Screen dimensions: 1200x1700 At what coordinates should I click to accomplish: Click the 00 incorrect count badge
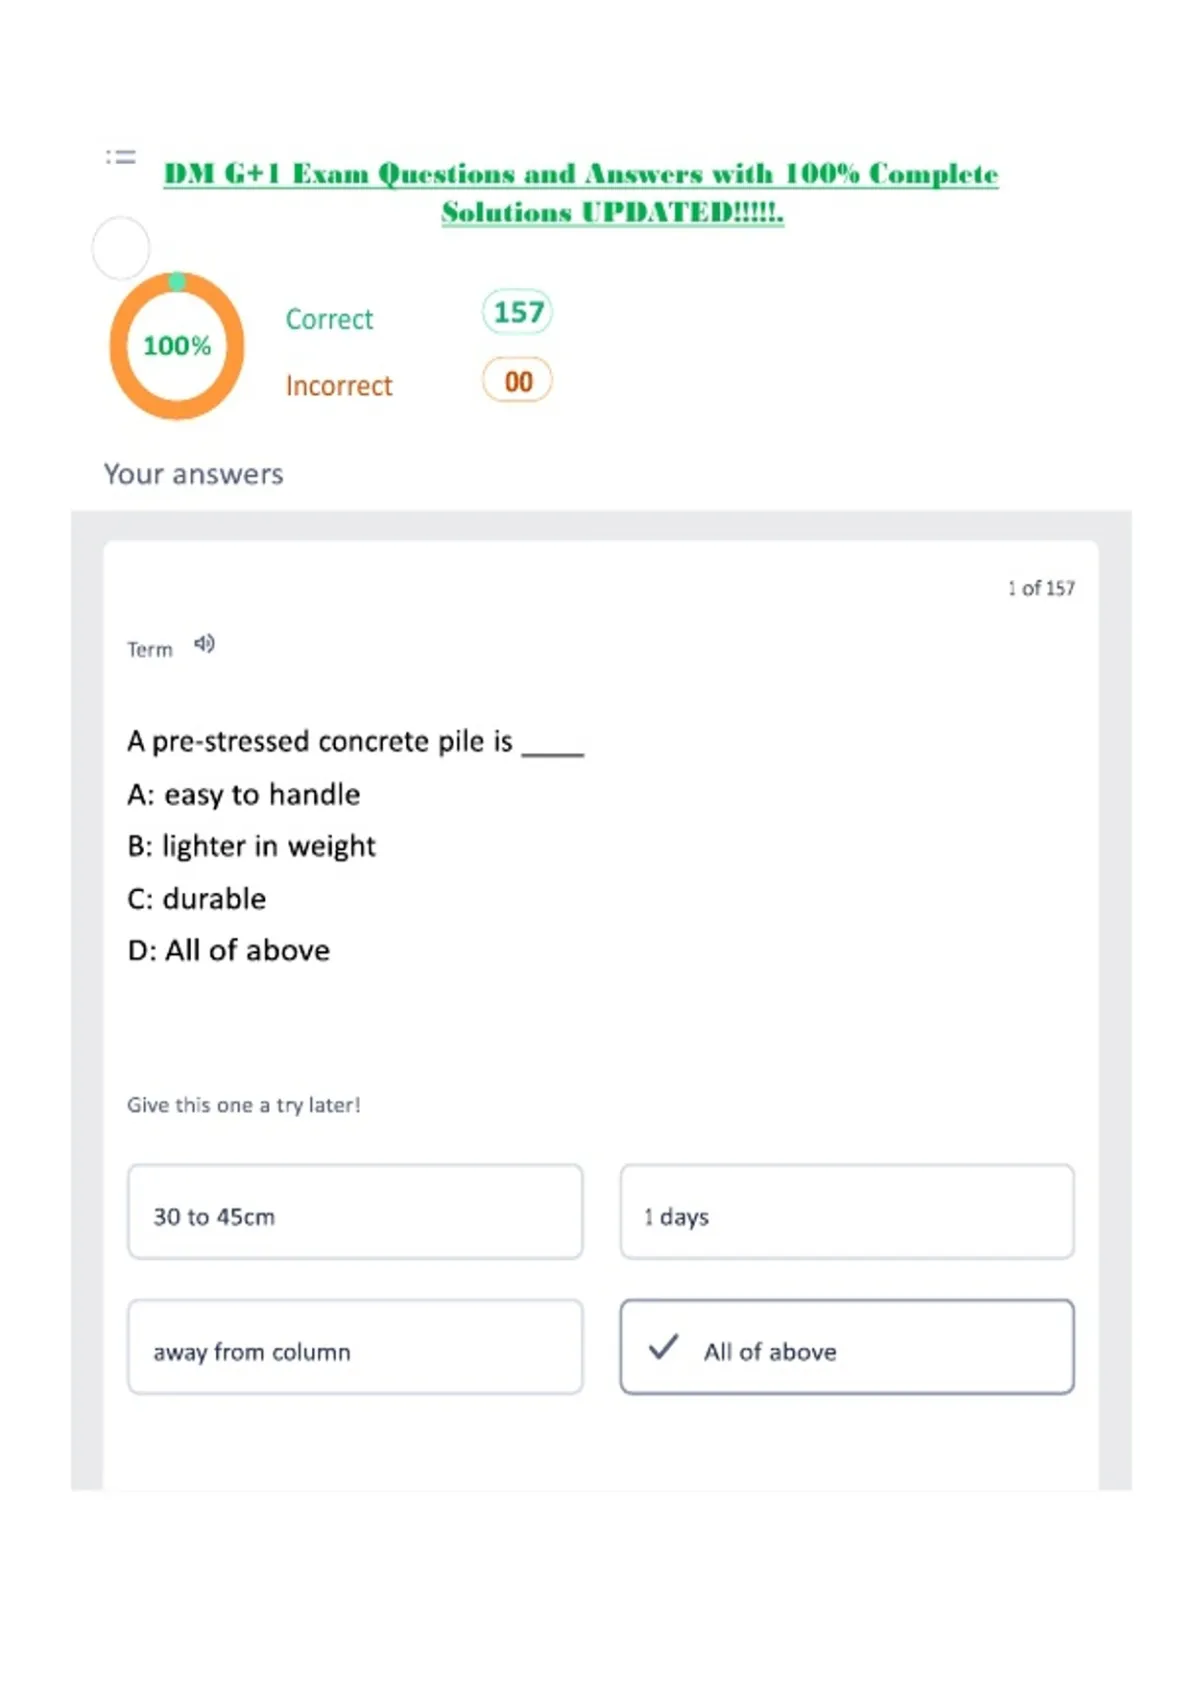click(x=517, y=381)
